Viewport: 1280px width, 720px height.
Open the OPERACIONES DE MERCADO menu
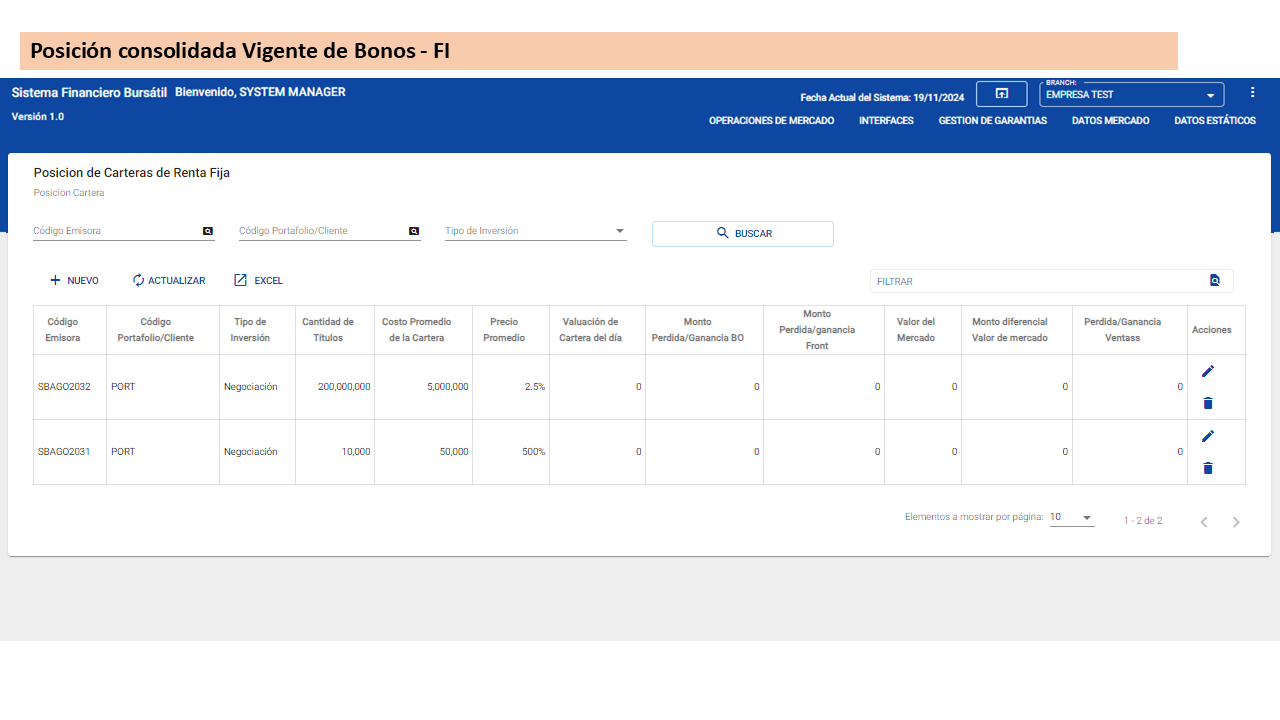[x=771, y=120]
